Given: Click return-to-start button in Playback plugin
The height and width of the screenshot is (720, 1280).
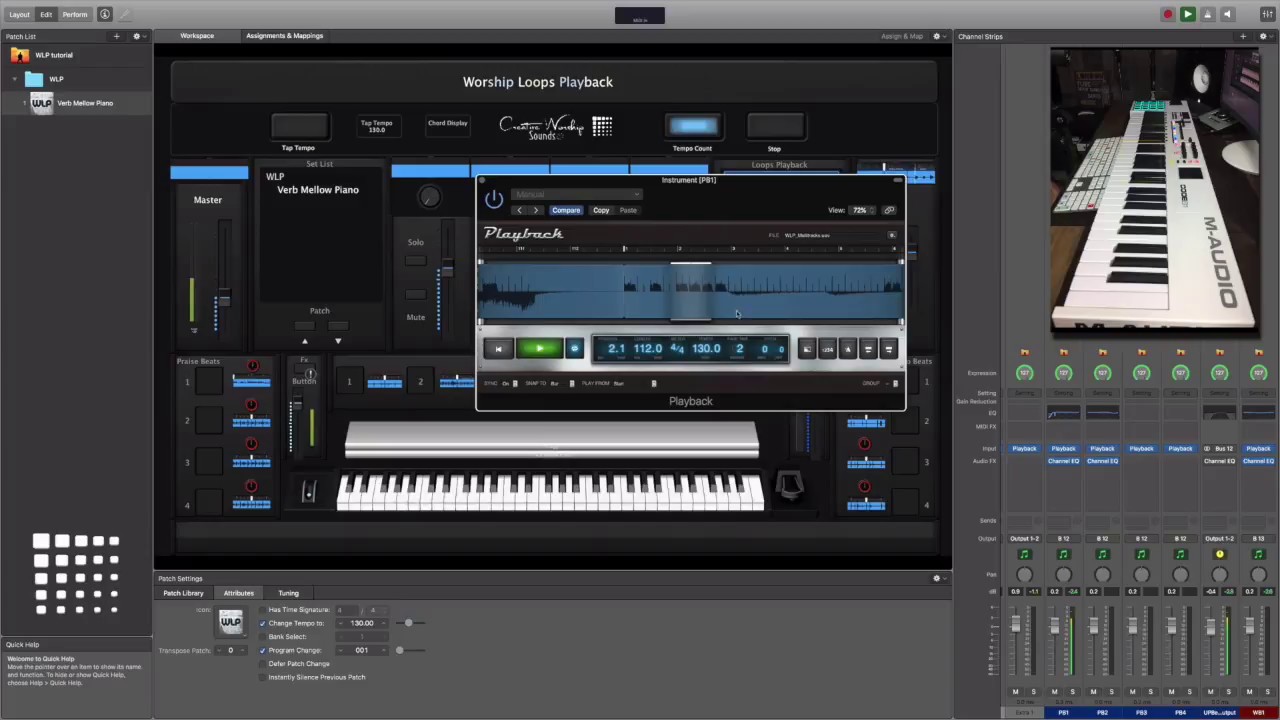Looking at the screenshot, I should click(x=498, y=348).
